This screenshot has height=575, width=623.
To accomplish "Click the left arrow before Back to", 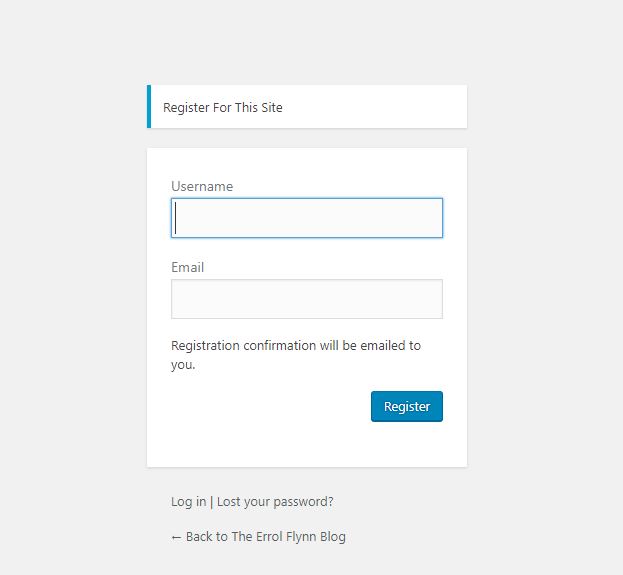I will click(x=176, y=537).
